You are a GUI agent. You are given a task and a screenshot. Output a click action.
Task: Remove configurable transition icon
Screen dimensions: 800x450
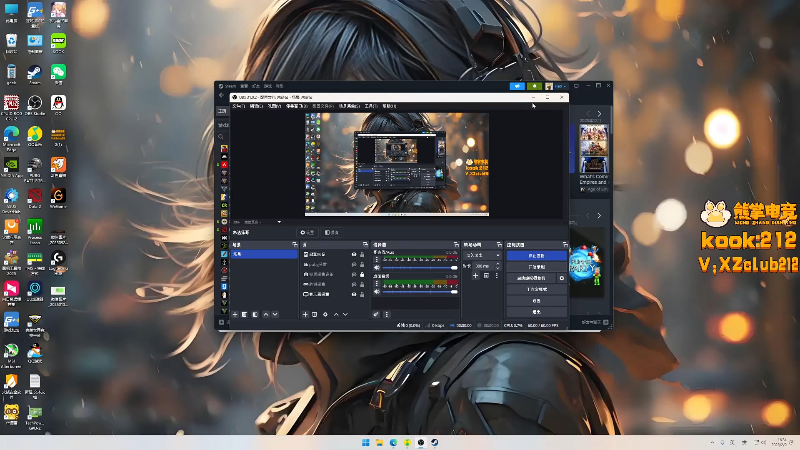coord(486,276)
